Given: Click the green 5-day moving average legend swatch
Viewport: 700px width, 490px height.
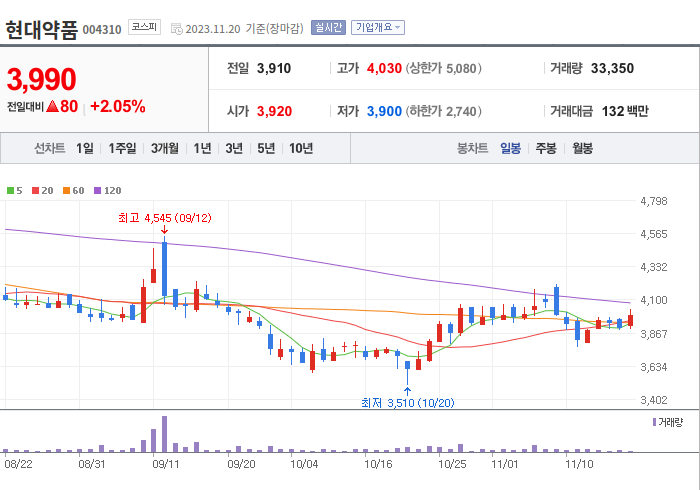Looking at the screenshot, I should point(10,191).
